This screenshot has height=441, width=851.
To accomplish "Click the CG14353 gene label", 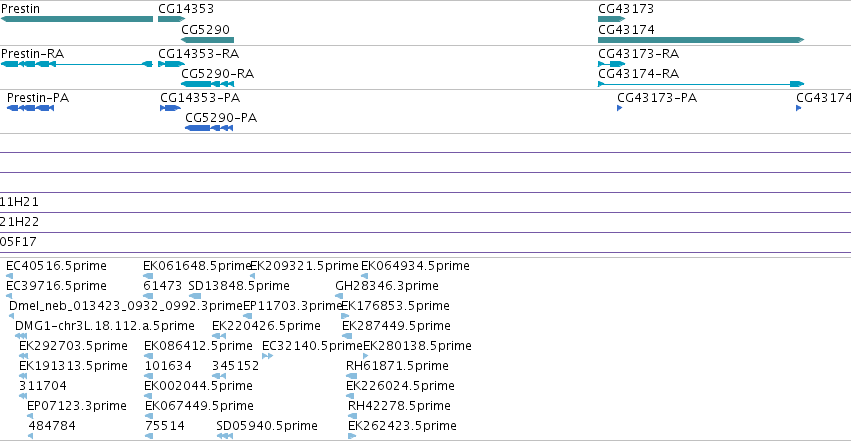I will (x=186, y=9).
